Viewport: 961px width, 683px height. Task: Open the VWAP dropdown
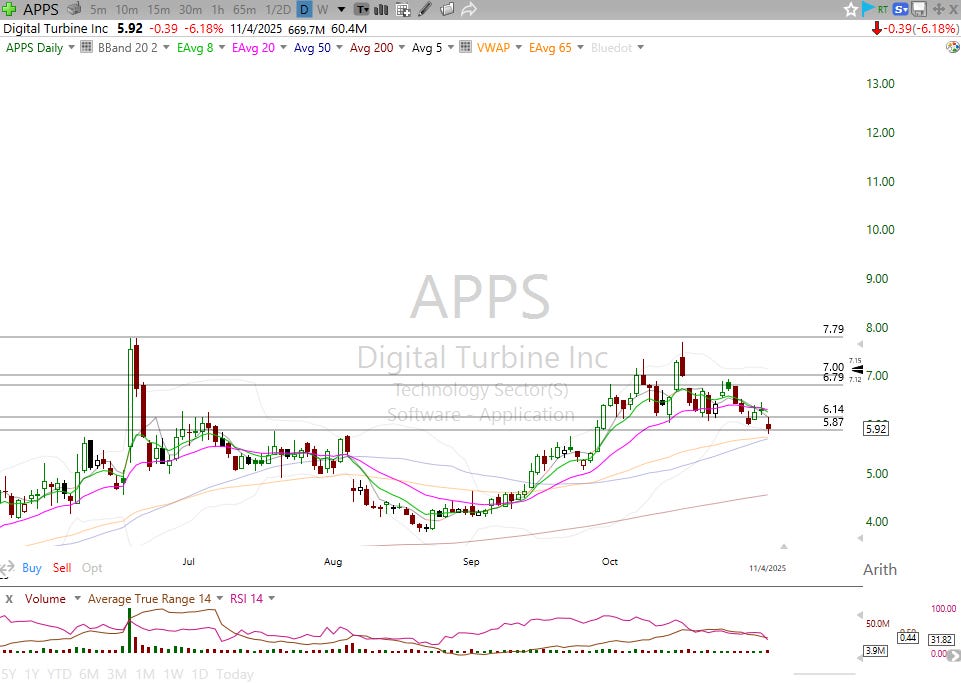[x=518, y=47]
